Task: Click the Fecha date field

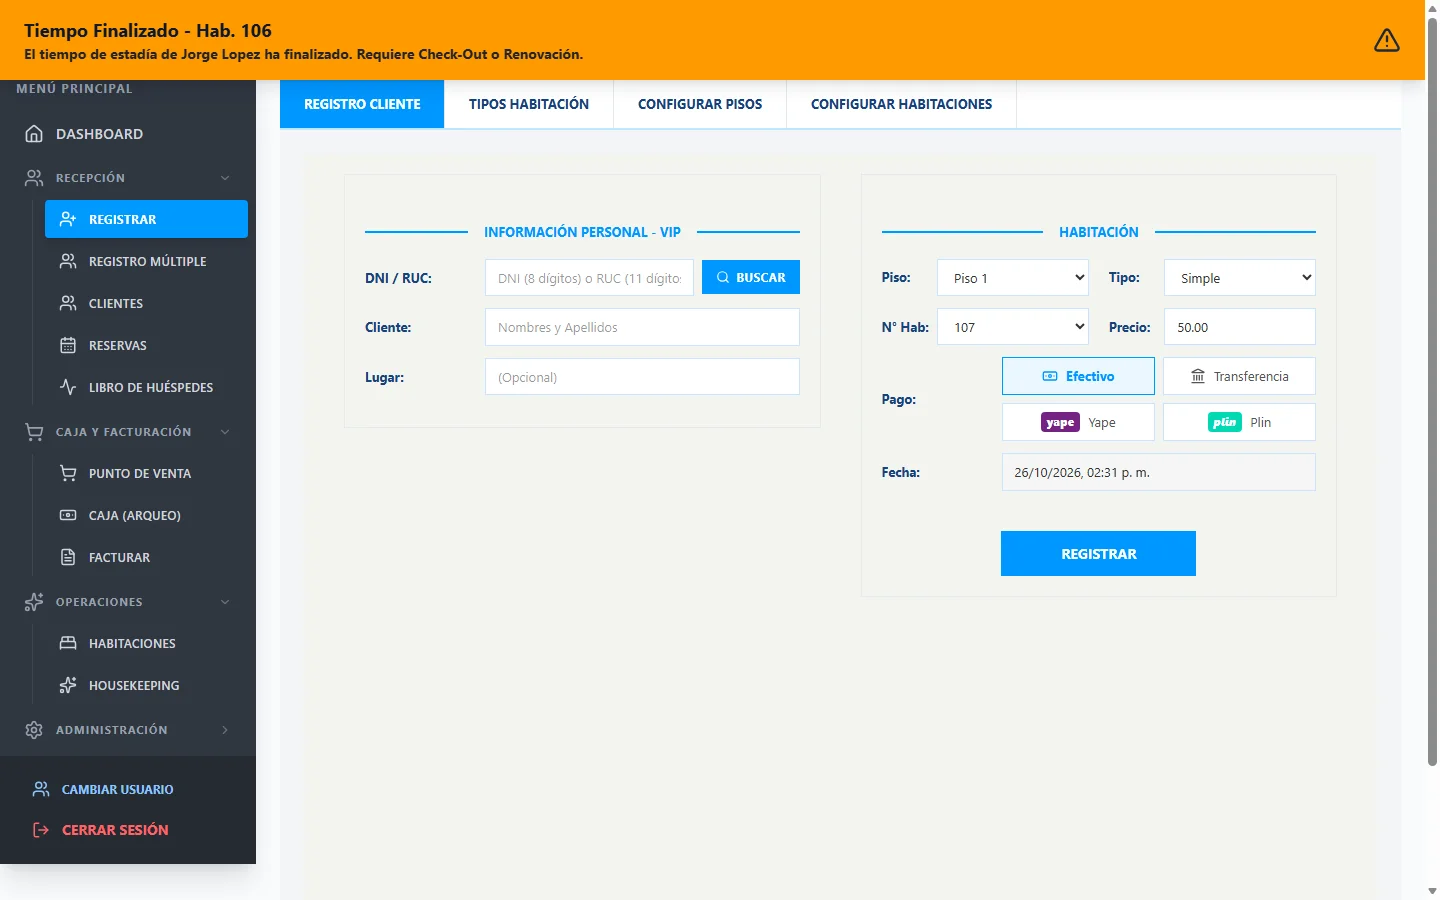Action: 1159,472
